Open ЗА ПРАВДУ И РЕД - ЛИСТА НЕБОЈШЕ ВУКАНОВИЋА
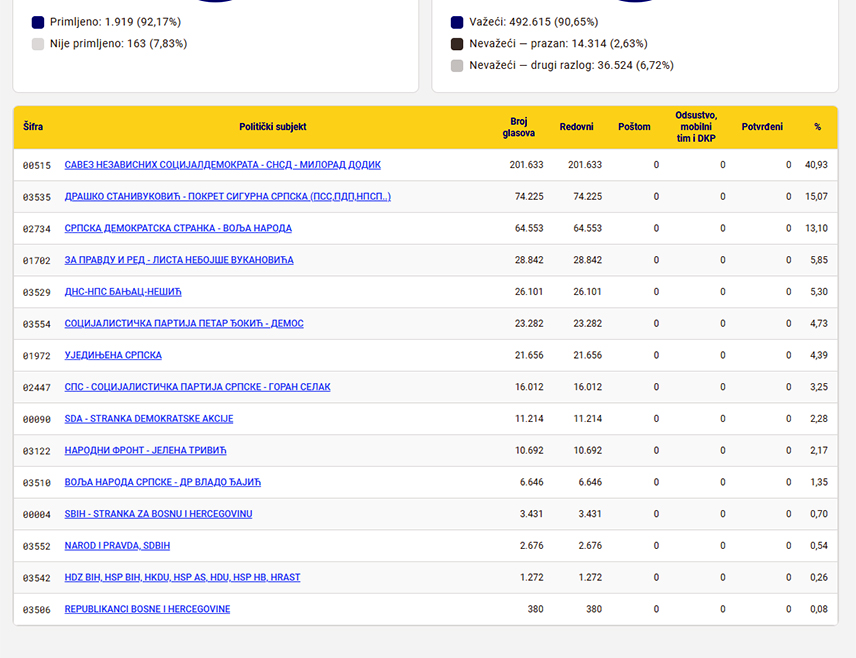This screenshot has height=658, width=856. point(179,260)
